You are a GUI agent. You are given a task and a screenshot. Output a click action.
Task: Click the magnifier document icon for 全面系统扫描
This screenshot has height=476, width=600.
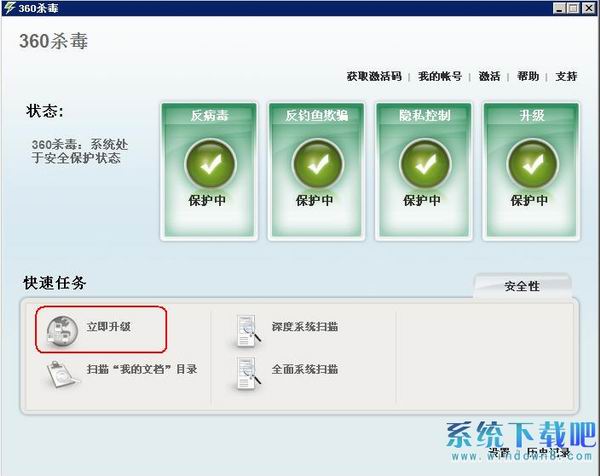point(248,373)
